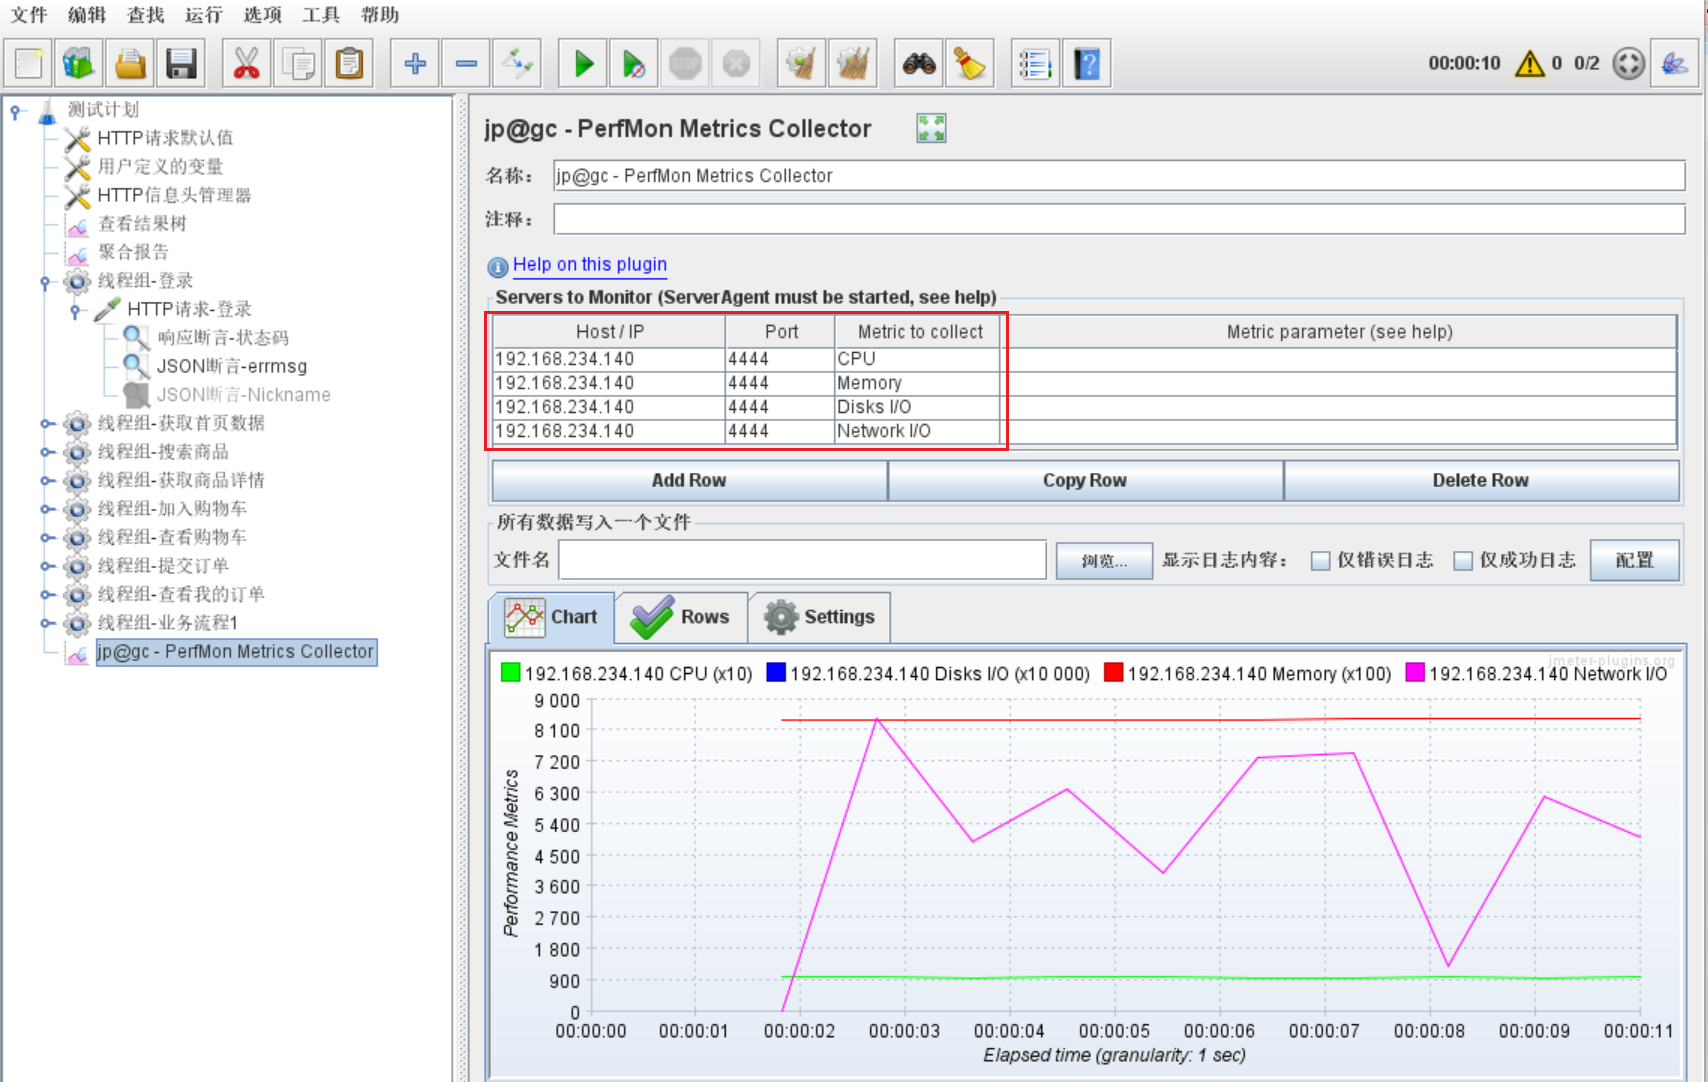Click the Copy toolbar icon
The width and height of the screenshot is (1708, 1082).
click(298, 64)
